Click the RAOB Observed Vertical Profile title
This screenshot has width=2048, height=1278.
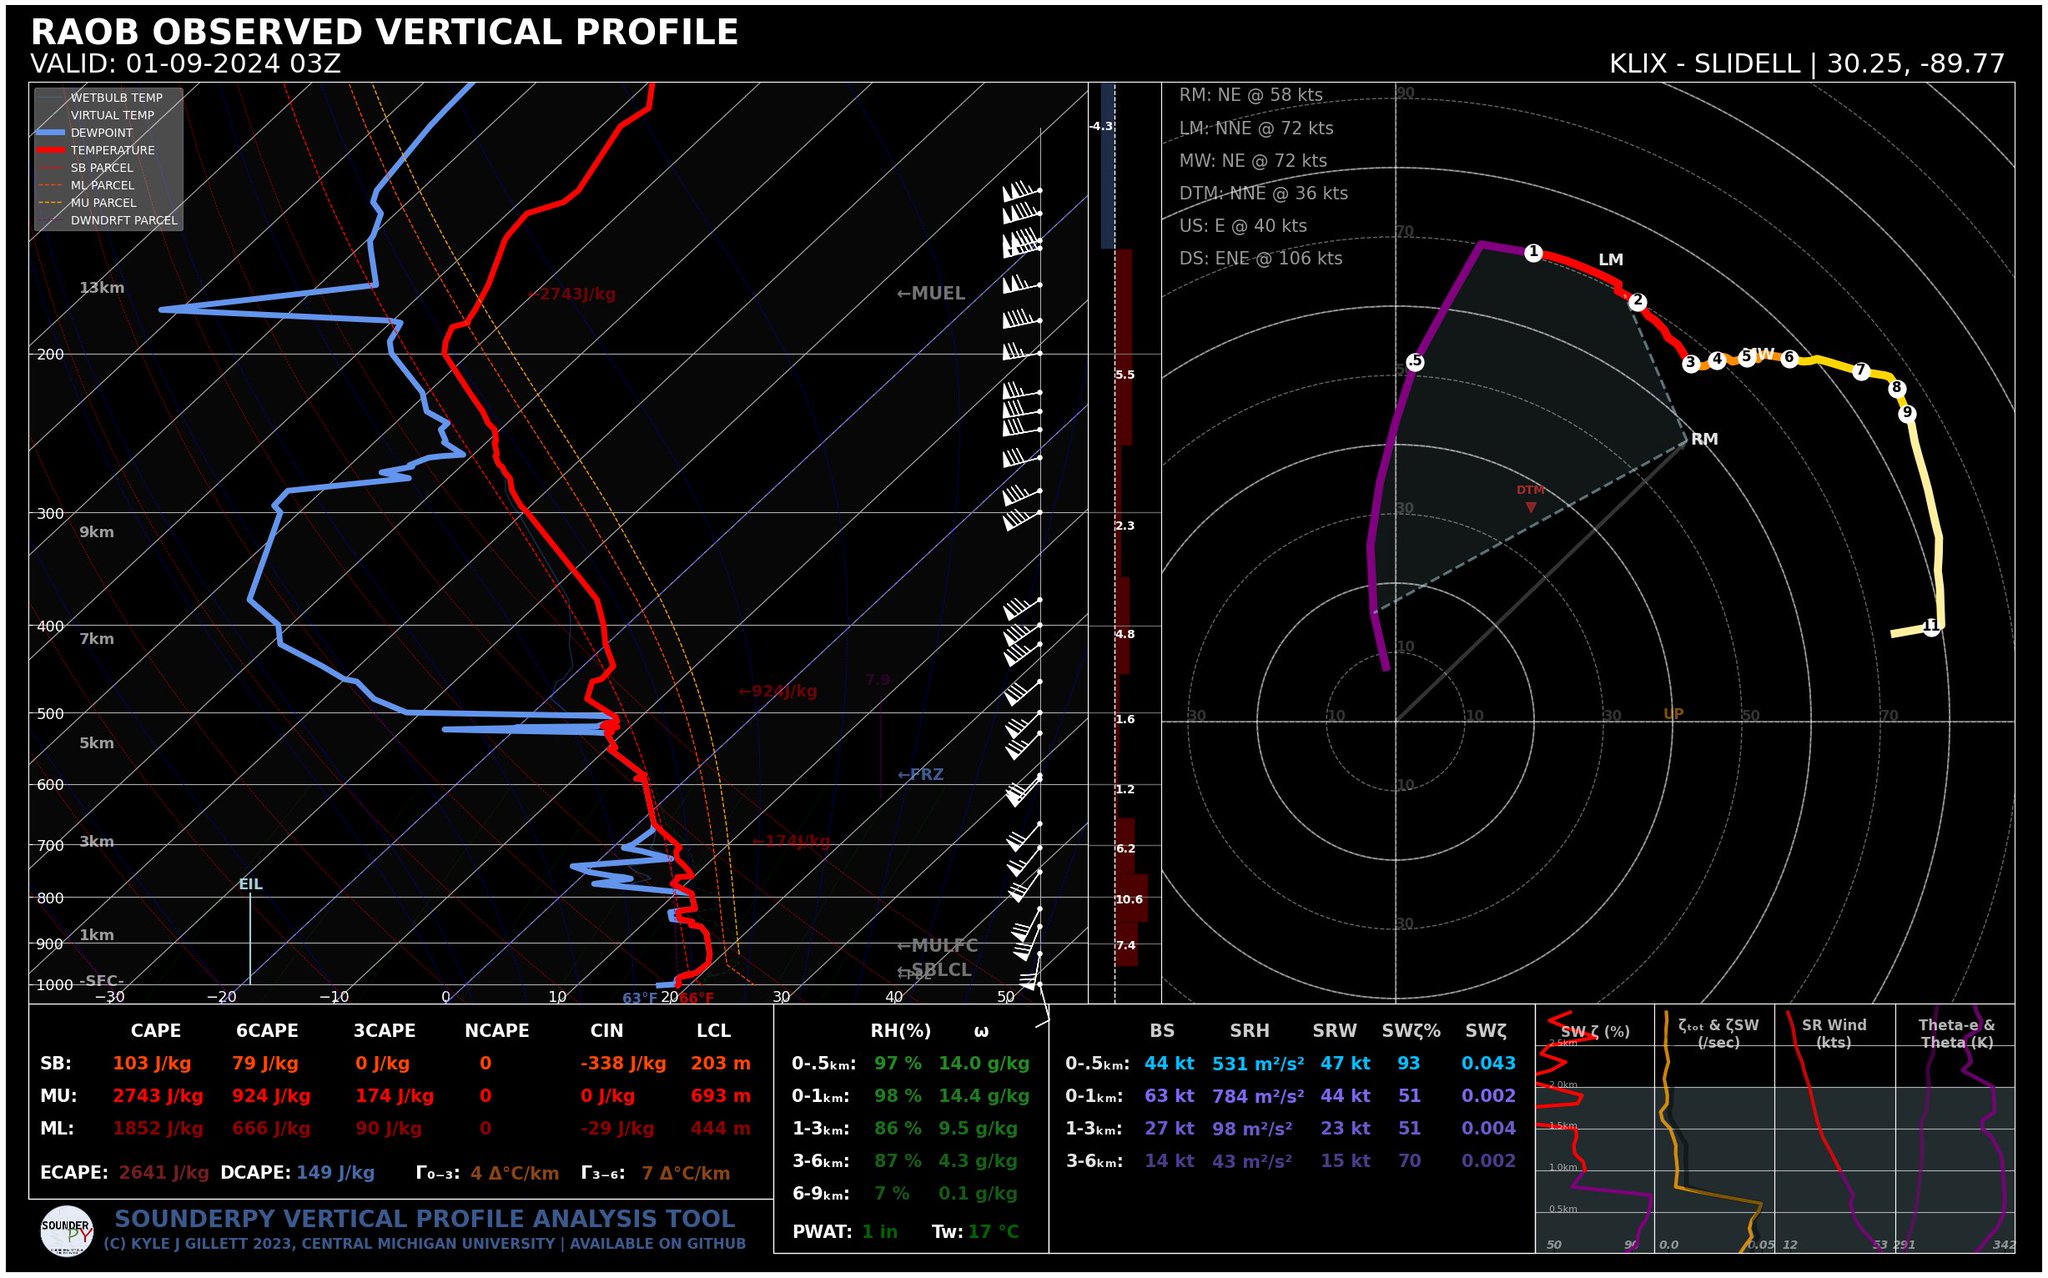tap(384, 32)
